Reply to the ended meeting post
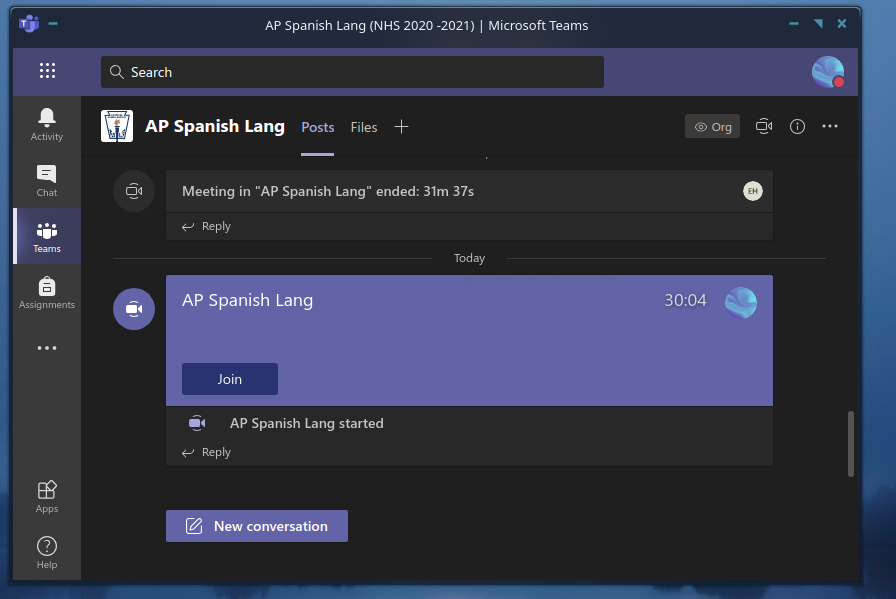This screenshot has height=599, width=896. pyautogui.click(x=206, y=226)
